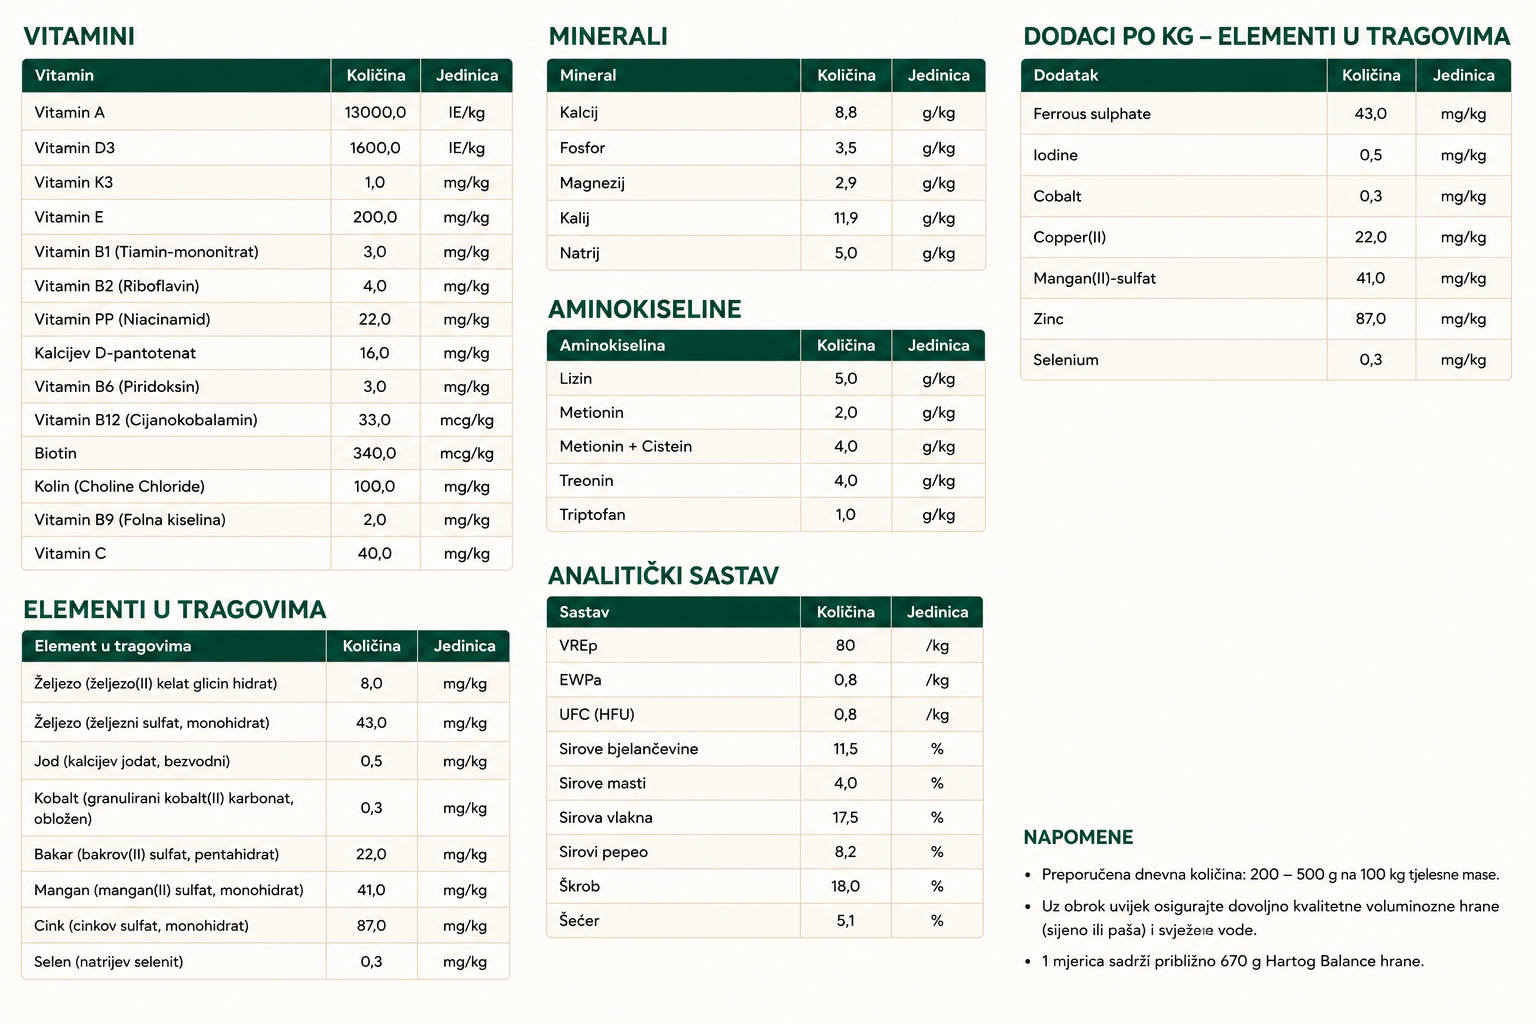The height and width of the screenshot is (1024, 1536).
Task: Click 'Vitamin B12 (Cijanokobalamin)' text
Action: (146, 420)
